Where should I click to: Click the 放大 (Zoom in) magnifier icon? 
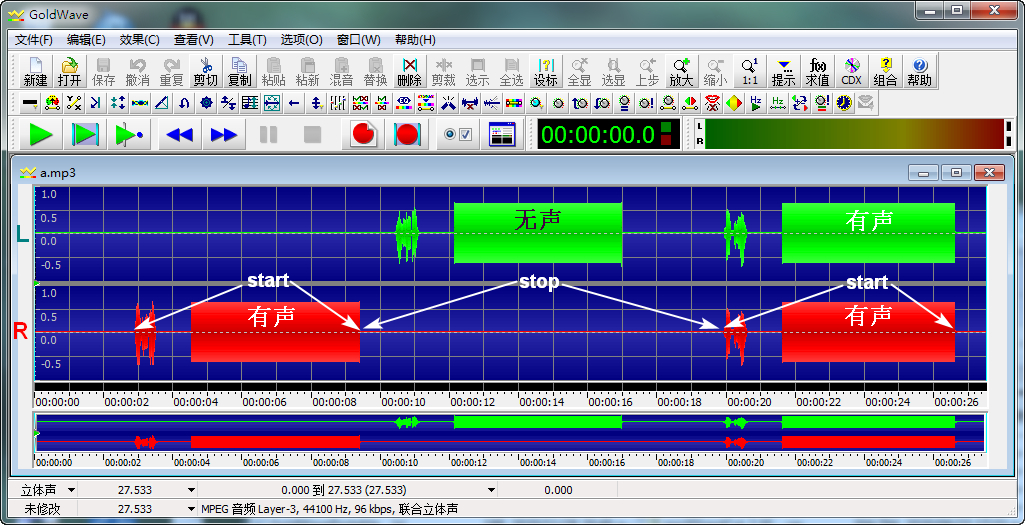click(x=681, y=72)
